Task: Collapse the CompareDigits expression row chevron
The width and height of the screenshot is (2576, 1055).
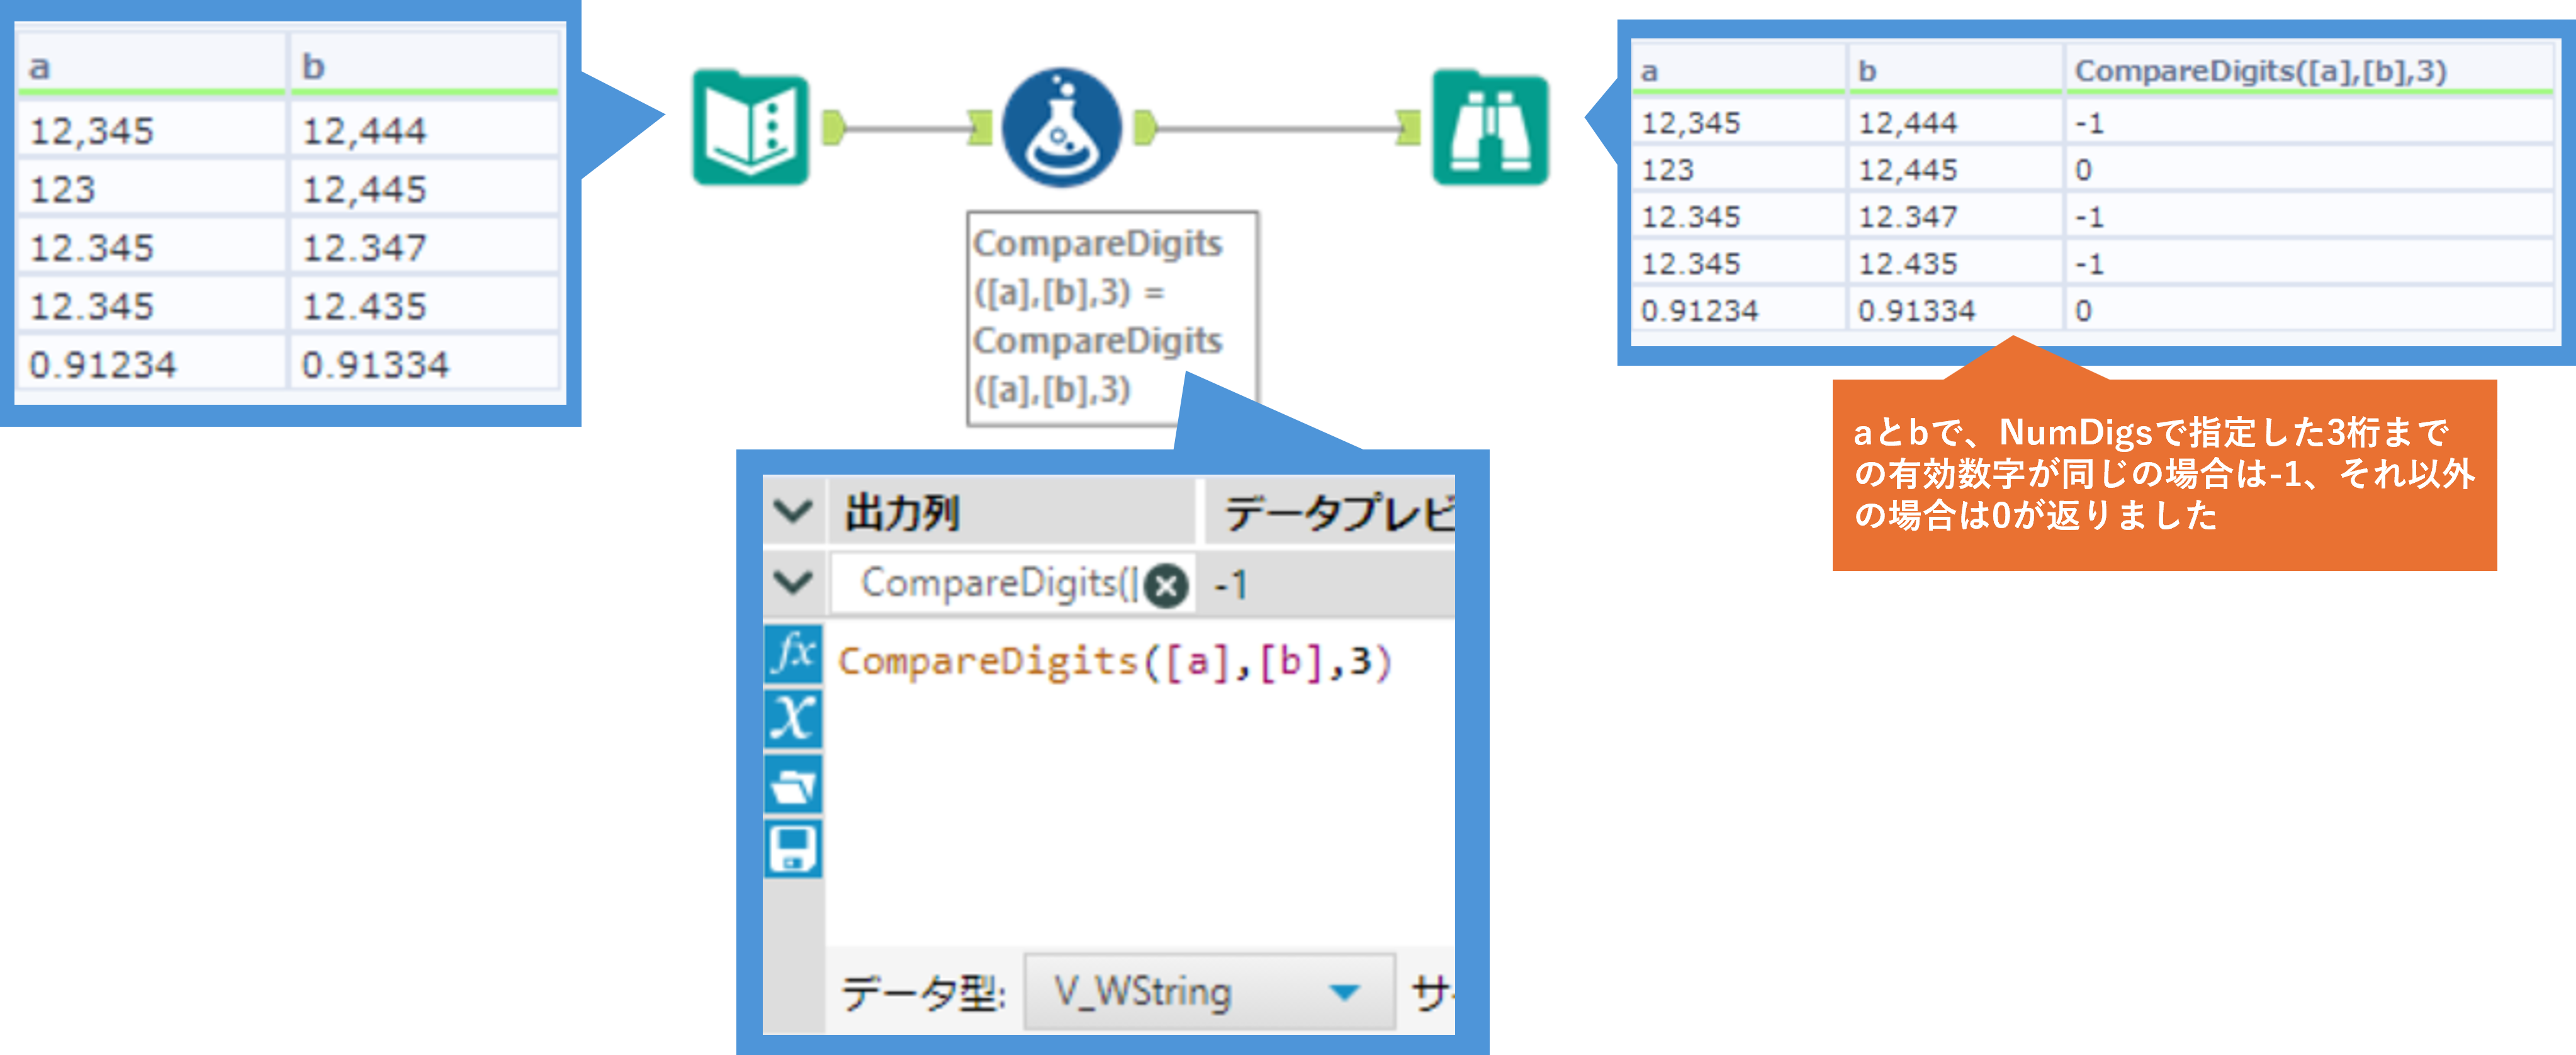Action: click(793, 581)
